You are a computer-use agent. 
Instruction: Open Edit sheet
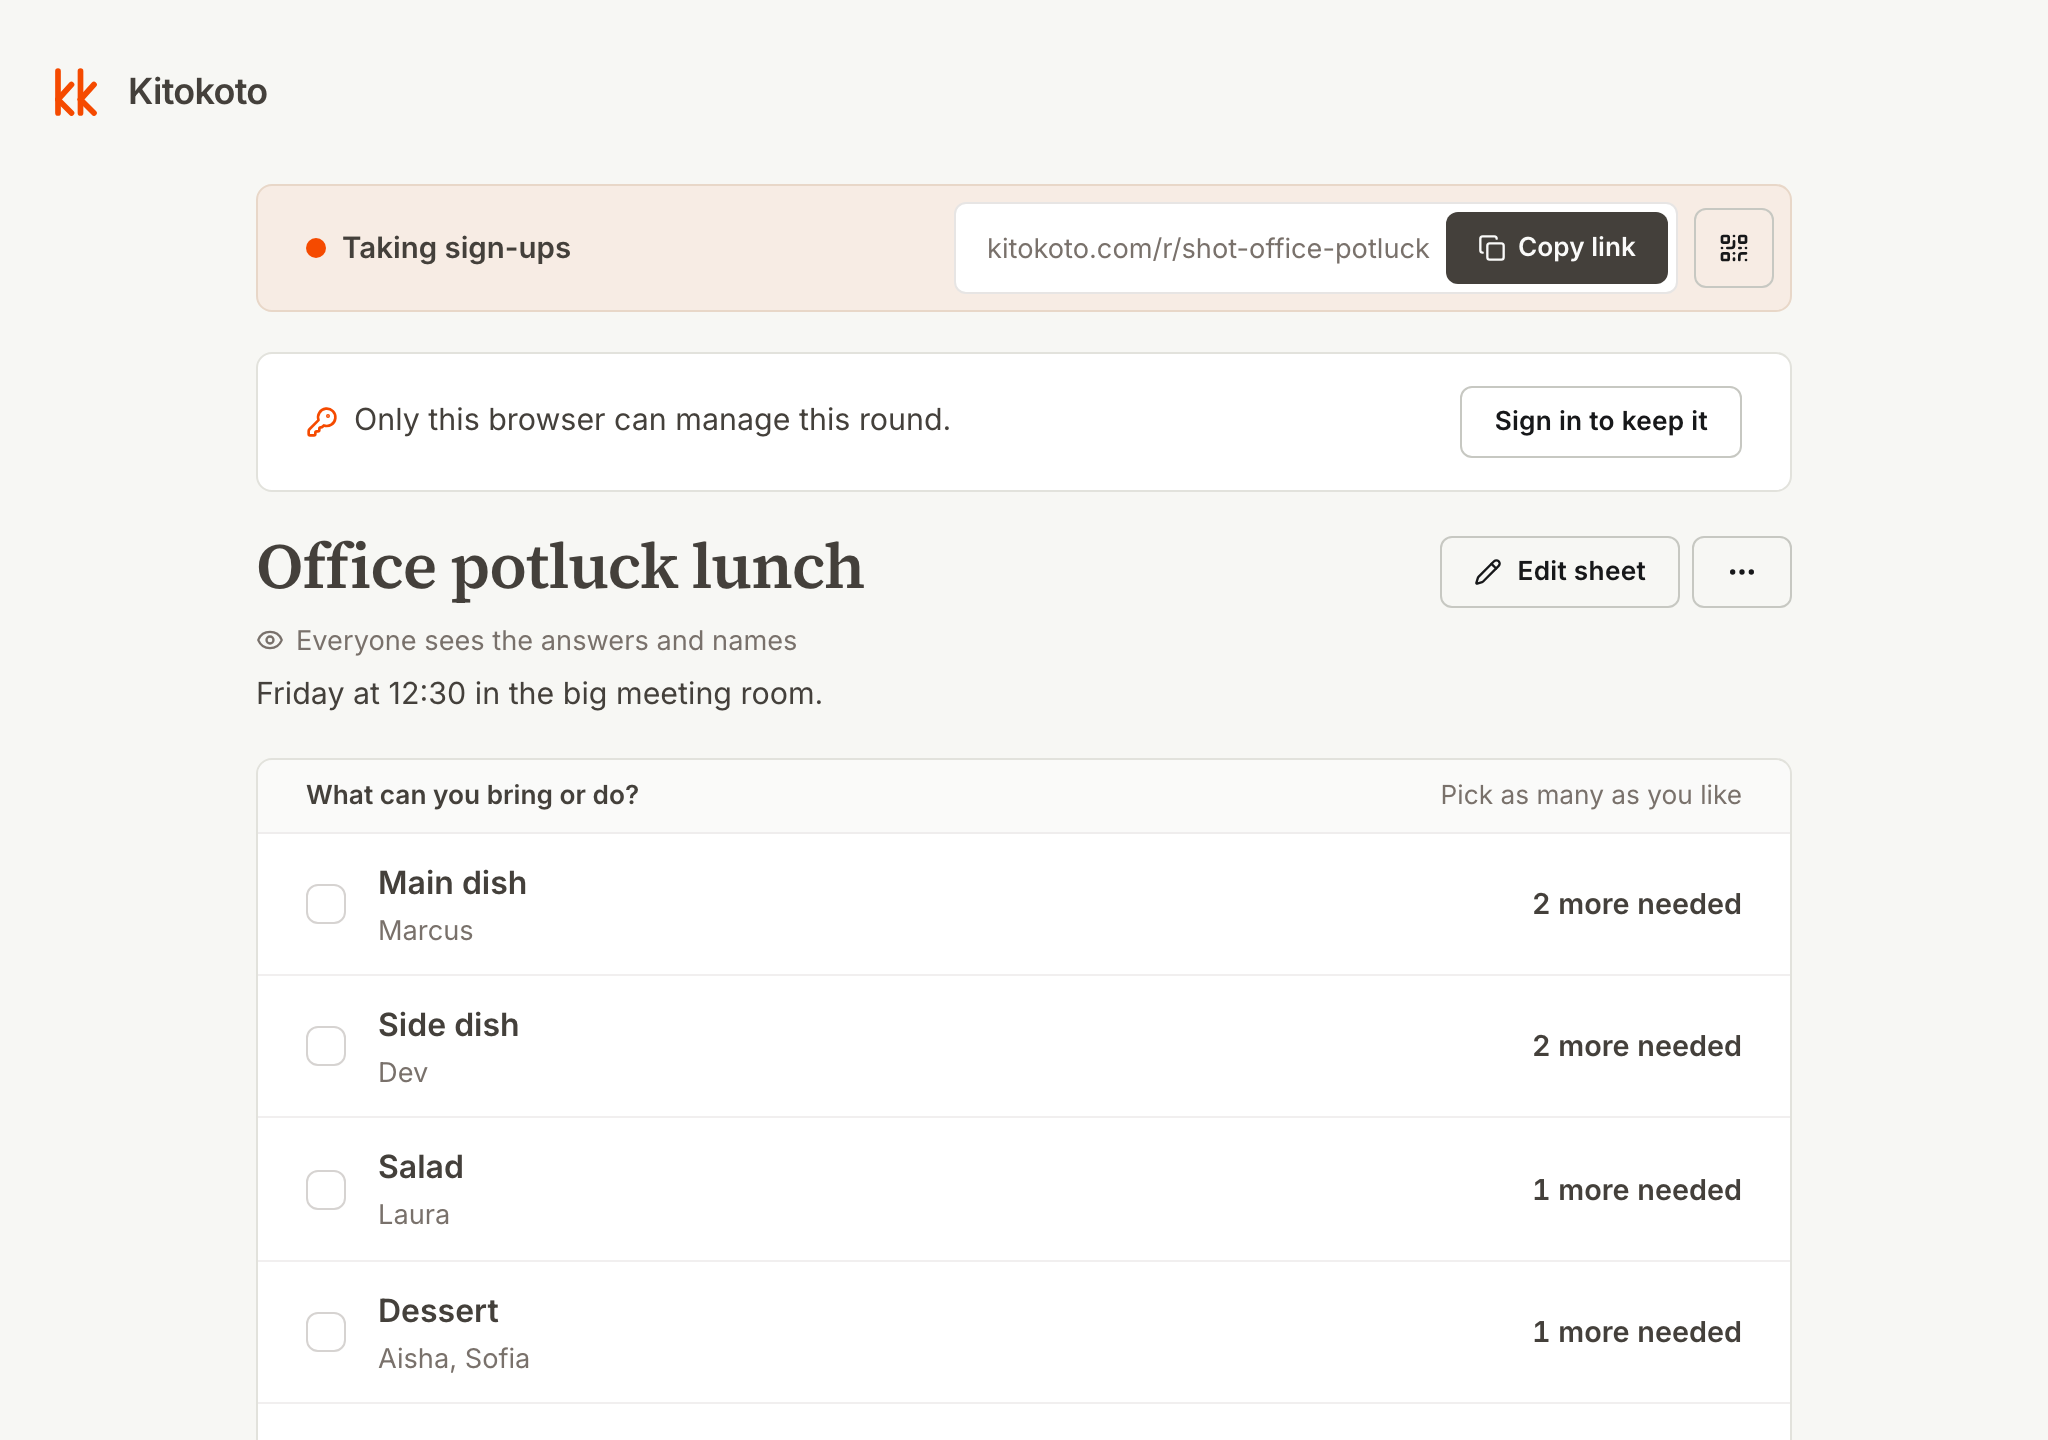pos(1559,572)
